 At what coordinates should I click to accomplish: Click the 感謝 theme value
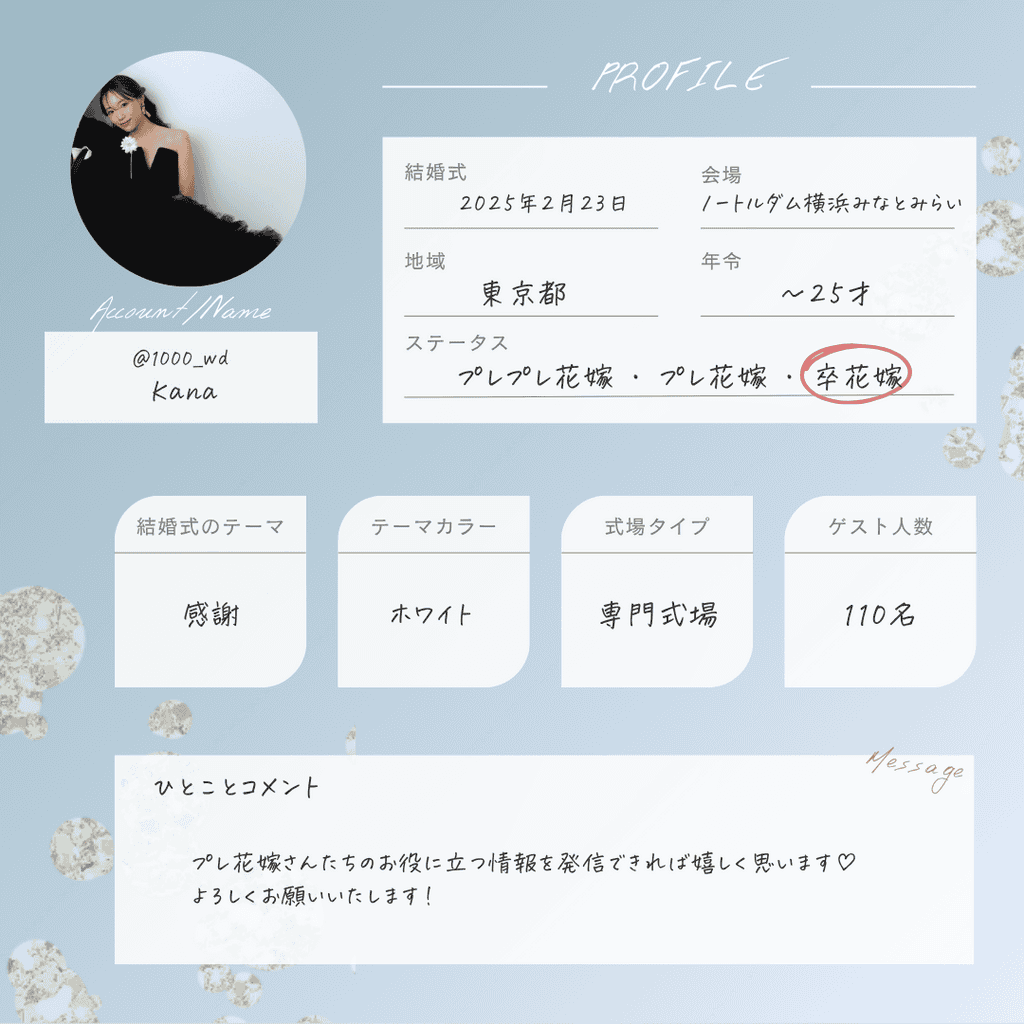[x=211, y=615]
